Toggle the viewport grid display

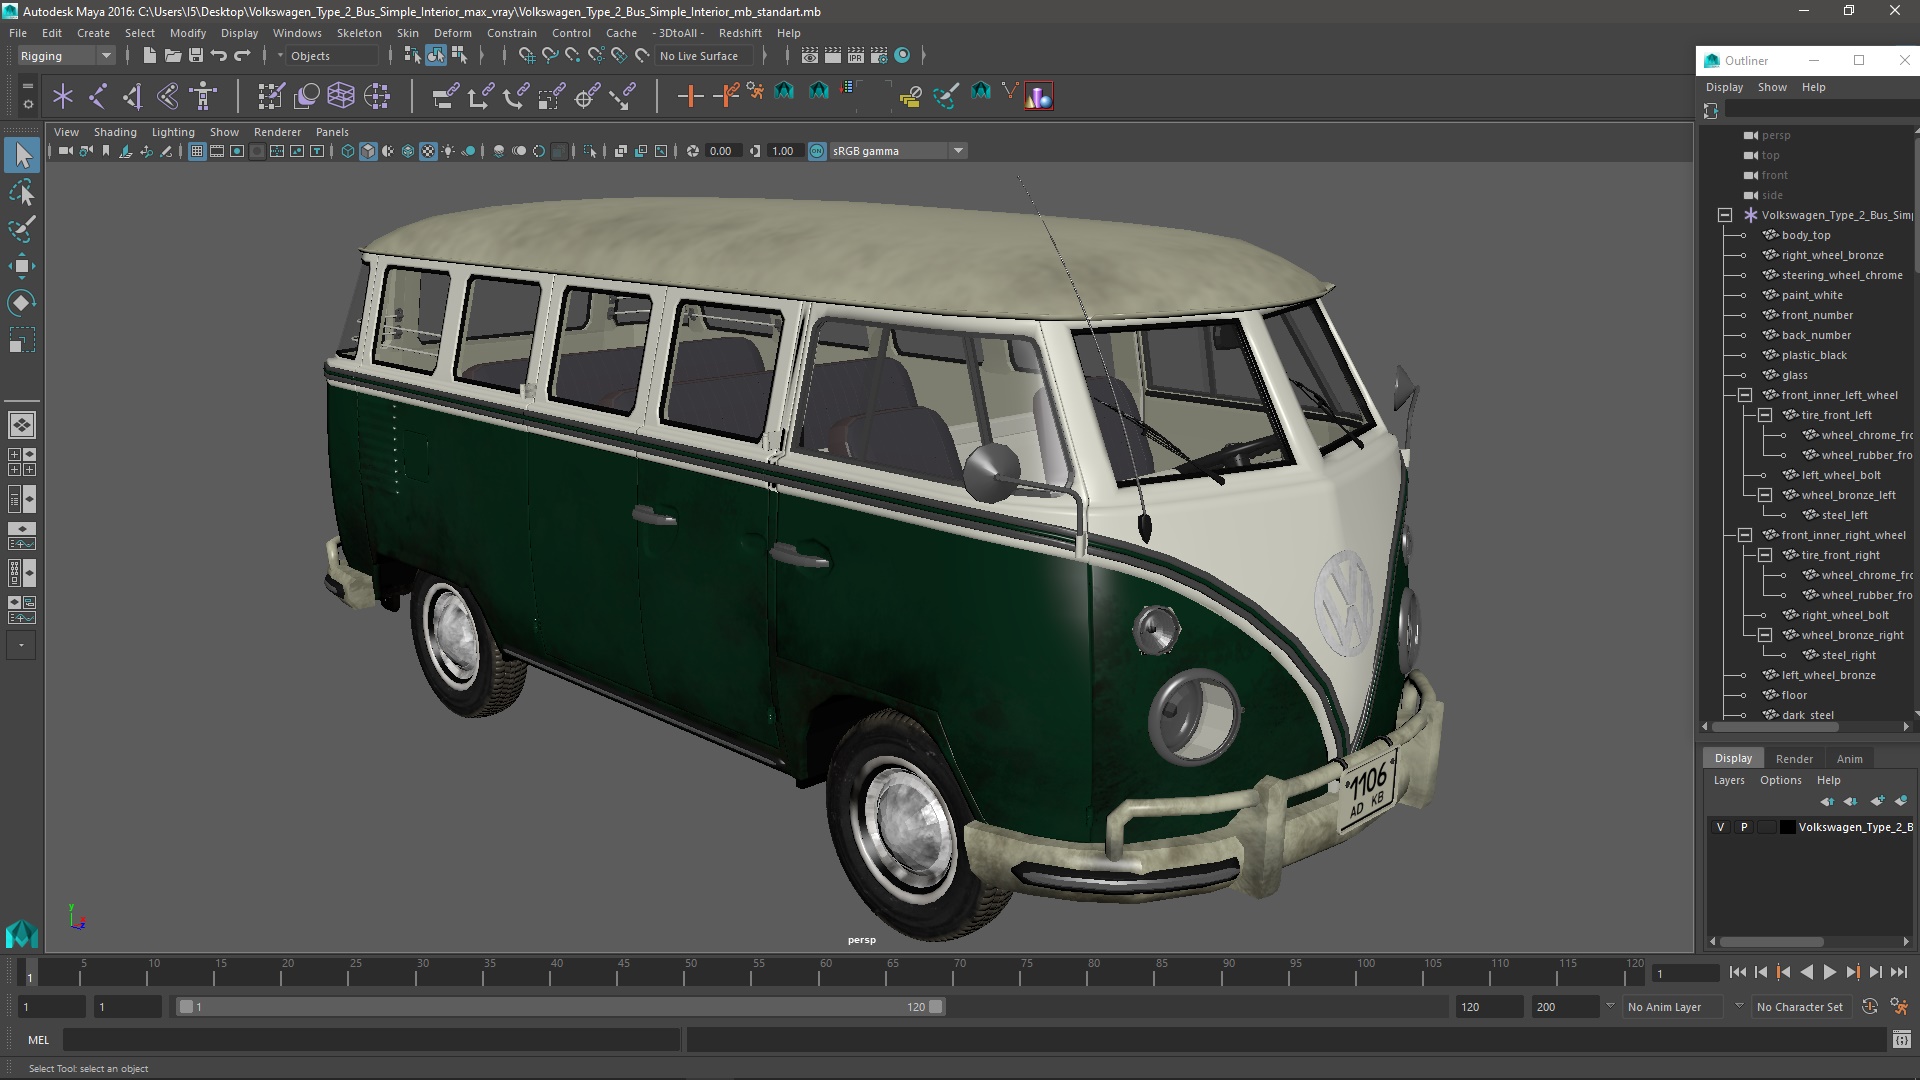coord(197,151)
